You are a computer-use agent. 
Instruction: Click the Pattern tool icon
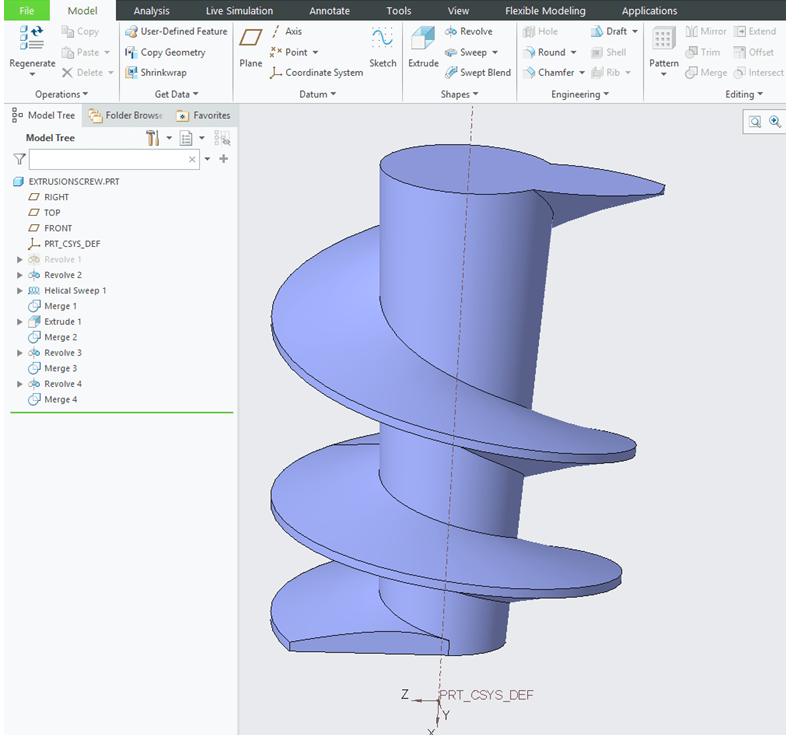(x=663, y=40)
